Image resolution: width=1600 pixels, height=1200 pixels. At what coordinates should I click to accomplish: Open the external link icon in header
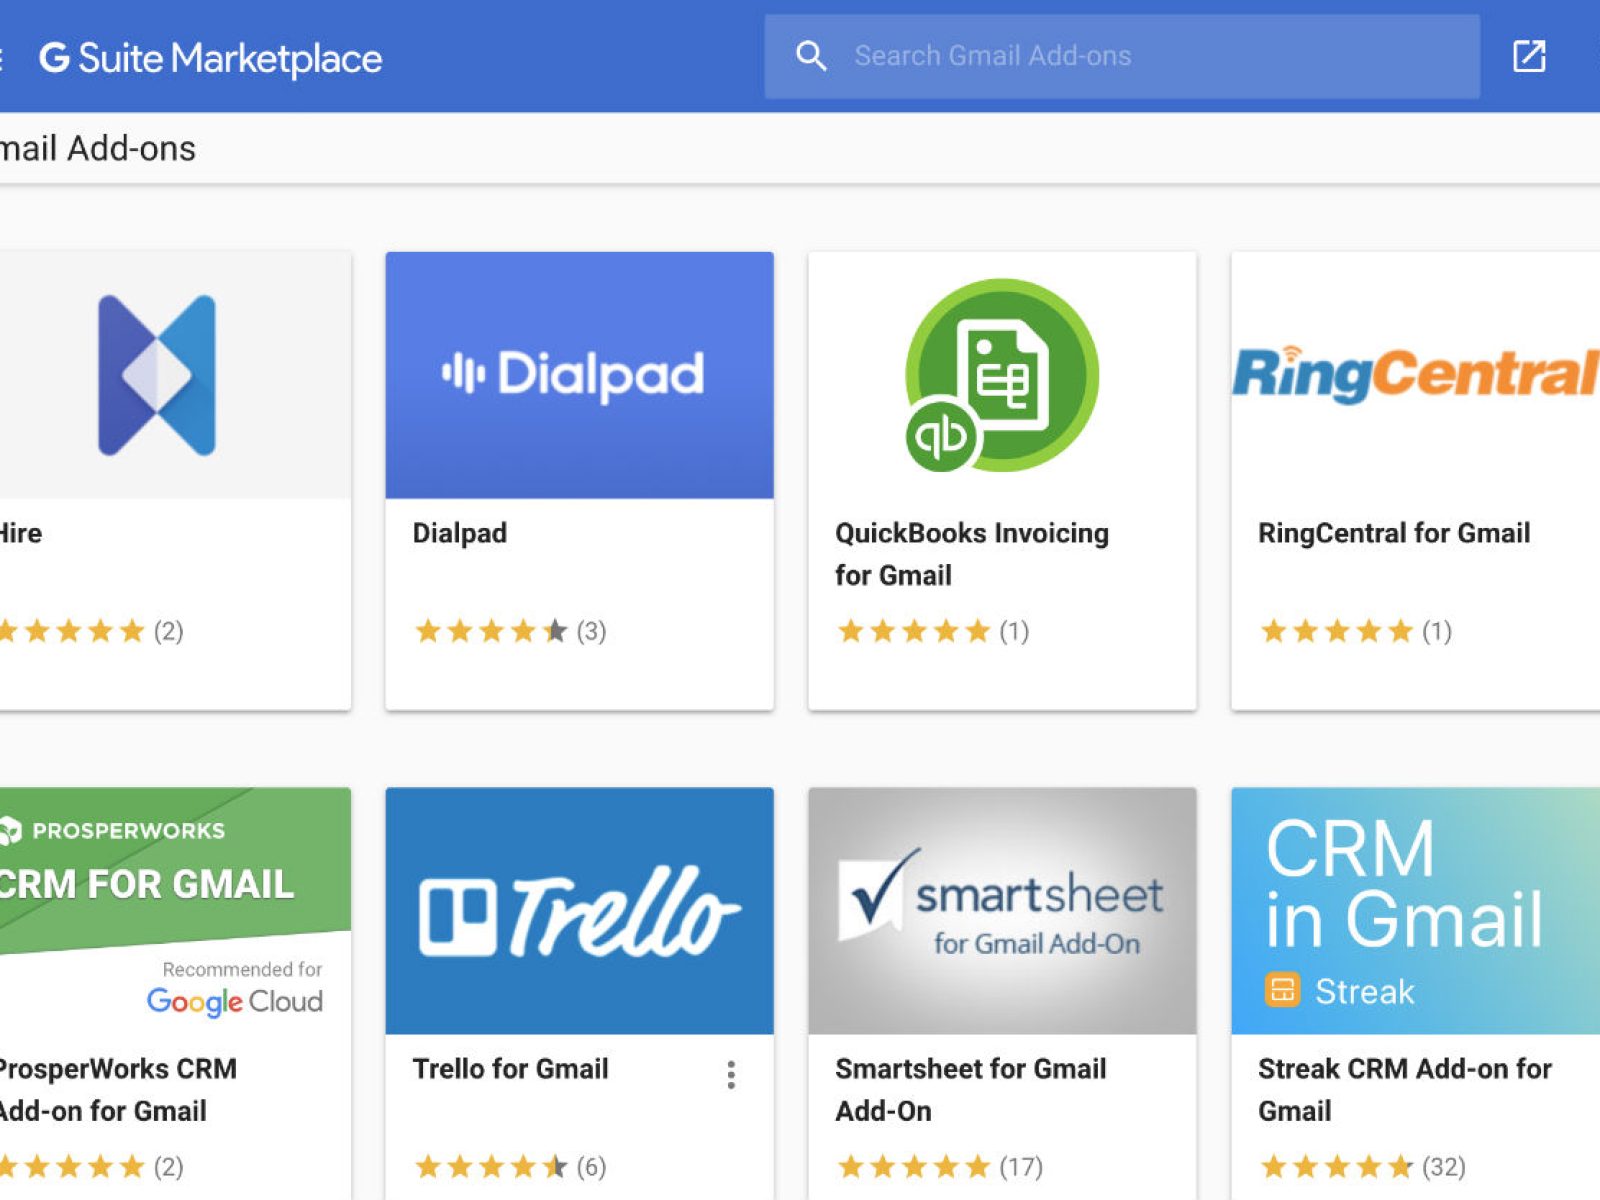1528,56
